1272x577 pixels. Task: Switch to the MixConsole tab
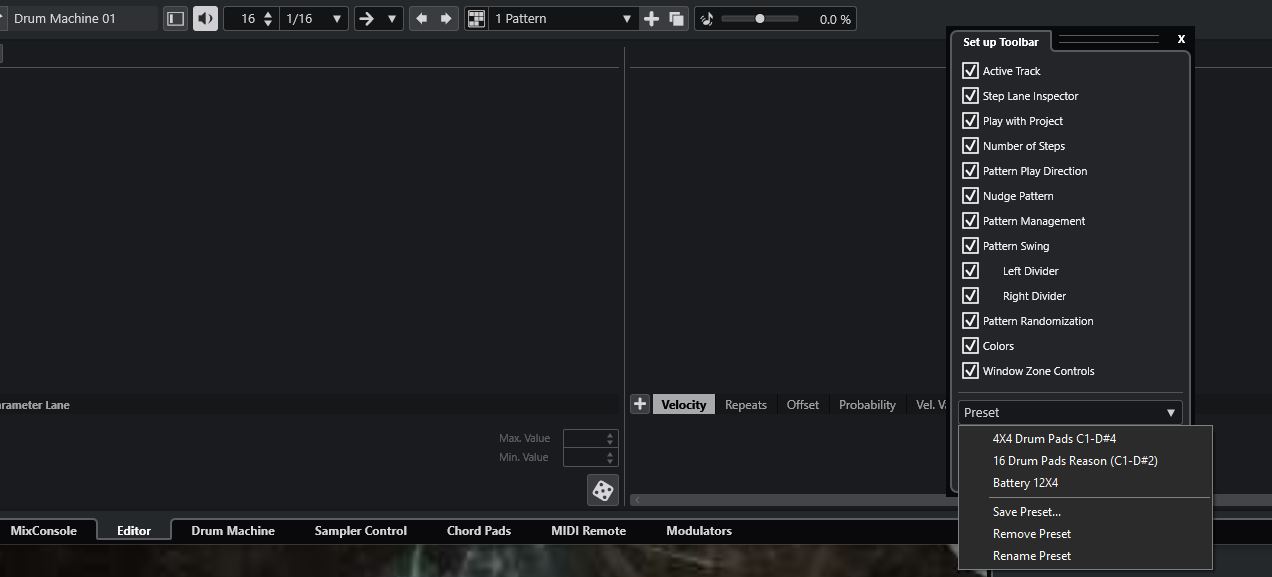[43, 531]
